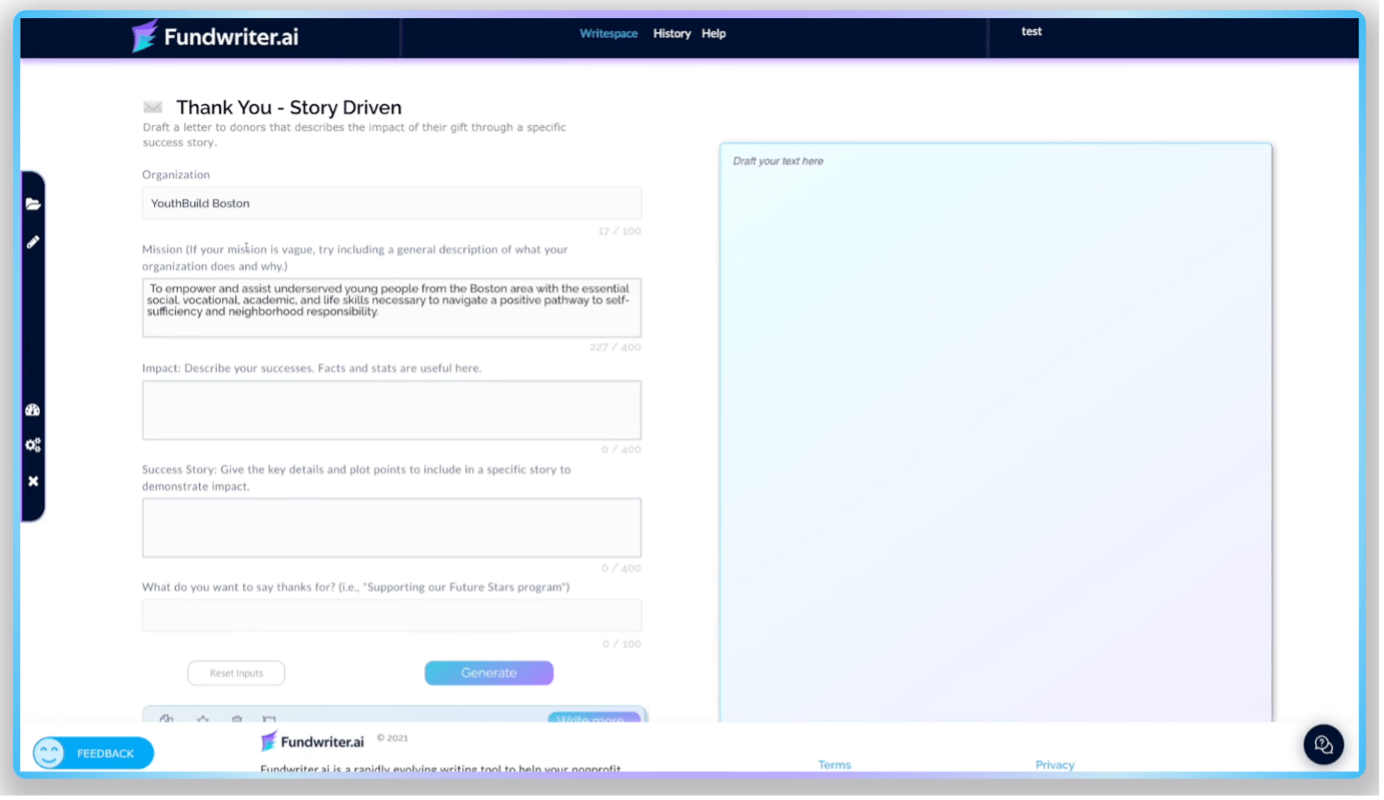Screen dimensions: 1384x800
Task: Click the 0 / 100 character counter
Action: pyautogui.click(x=624, y=645)
